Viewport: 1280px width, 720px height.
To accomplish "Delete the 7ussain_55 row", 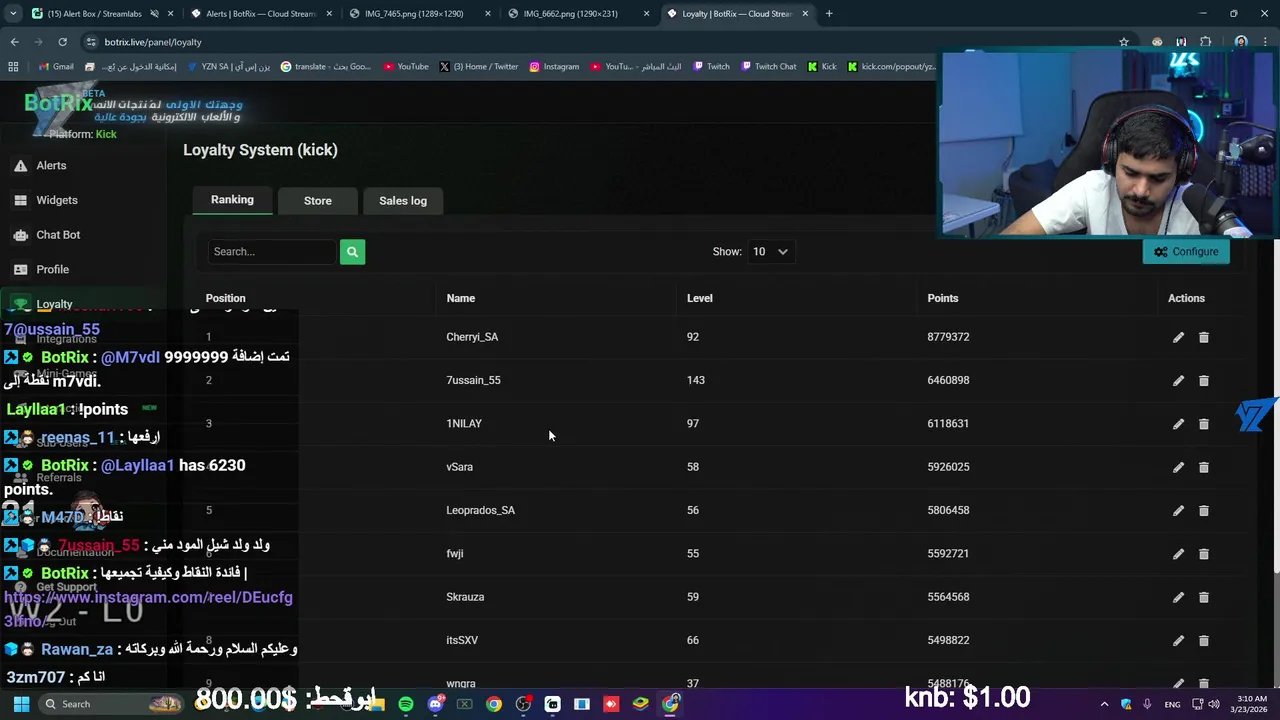I will (x=1204, y=381).
